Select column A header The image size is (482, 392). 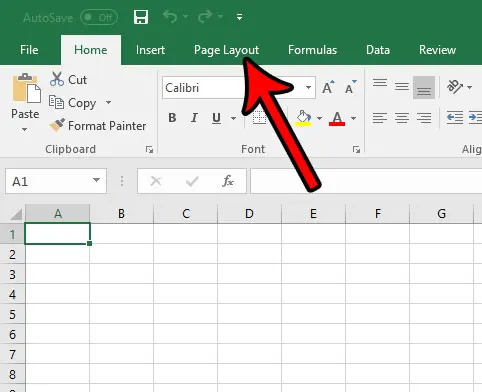(x=58, y=214)
